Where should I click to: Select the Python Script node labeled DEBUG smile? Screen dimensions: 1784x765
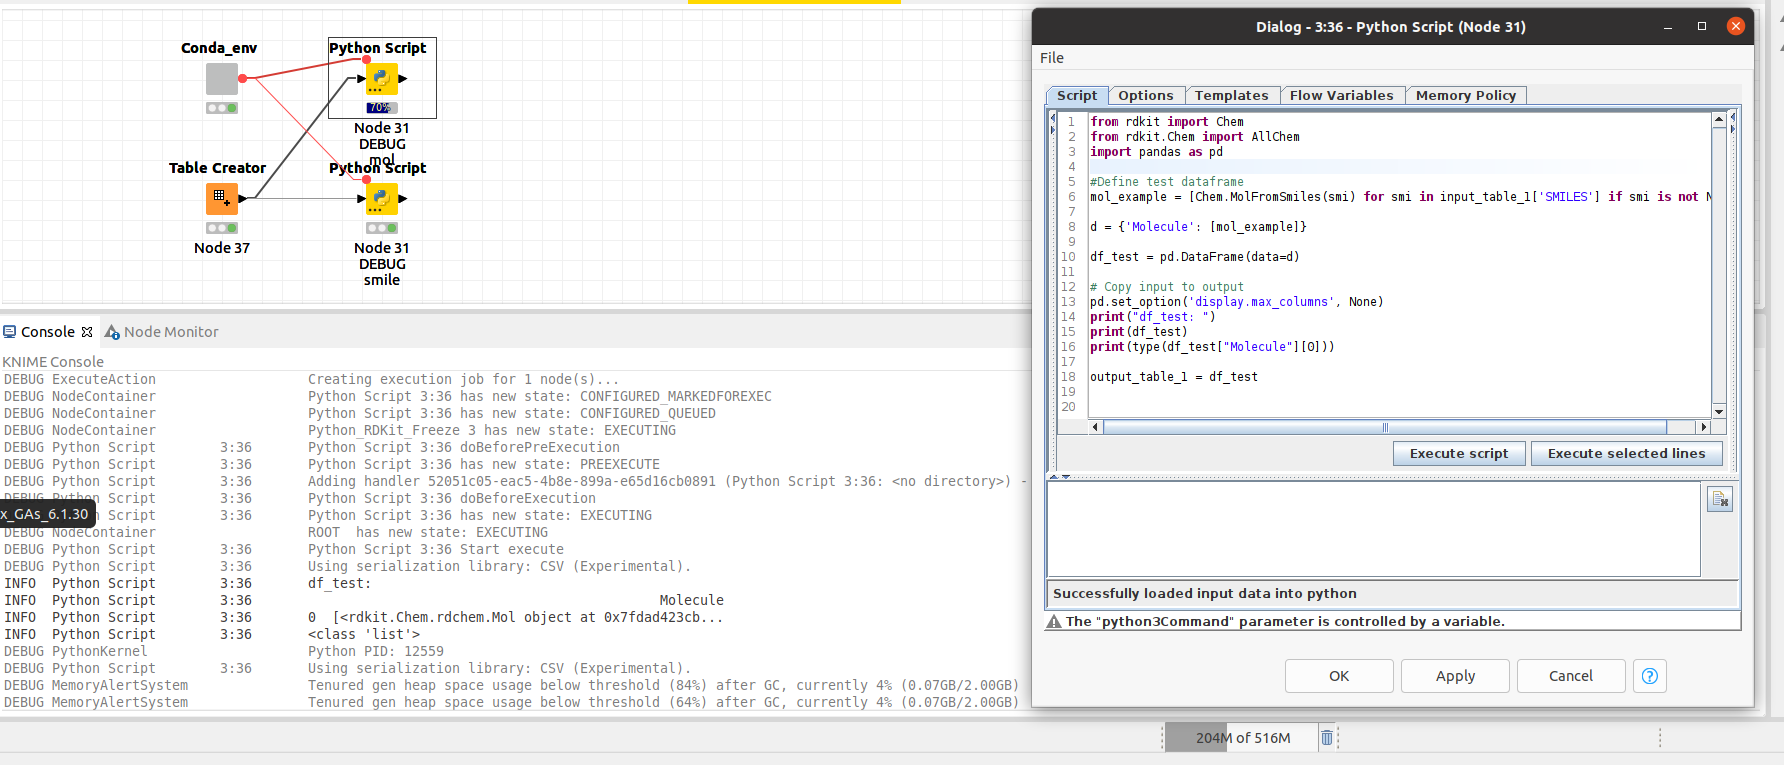[x=381, y=199]
